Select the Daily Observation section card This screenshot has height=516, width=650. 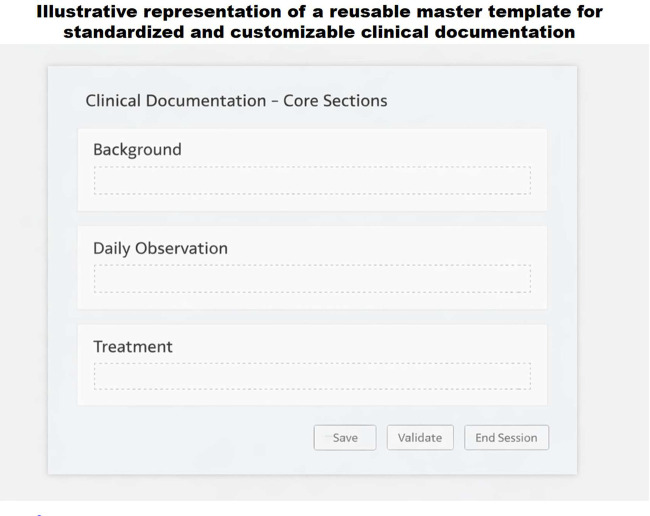coord(312,268)
